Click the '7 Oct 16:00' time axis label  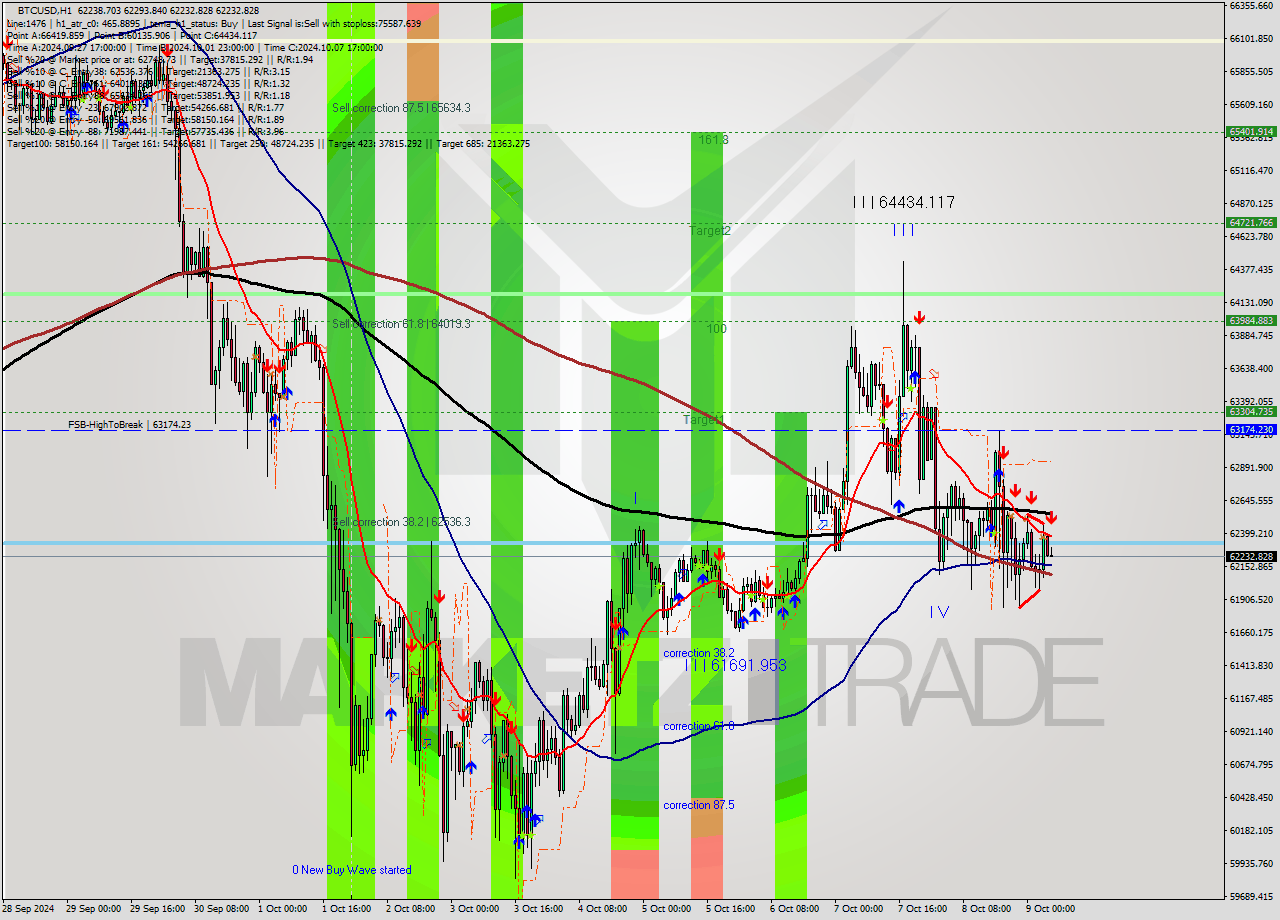tap(923, 909)
